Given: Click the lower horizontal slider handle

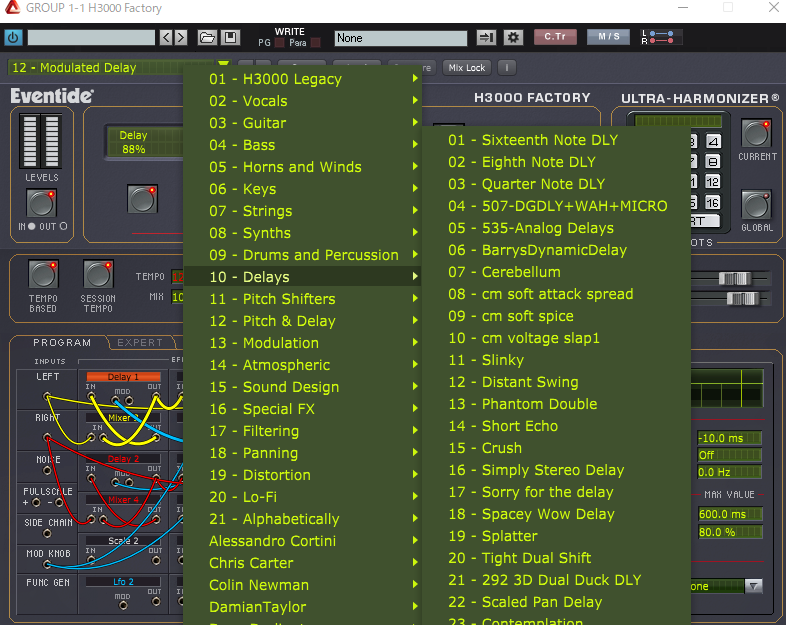Looking at the screenshot, I should 742,299.
